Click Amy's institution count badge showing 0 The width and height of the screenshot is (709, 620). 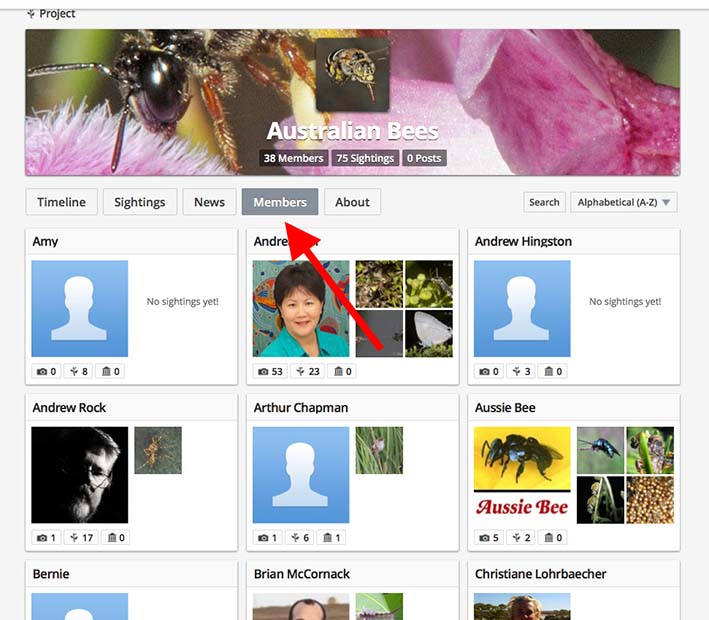click(x=111, y=371)
